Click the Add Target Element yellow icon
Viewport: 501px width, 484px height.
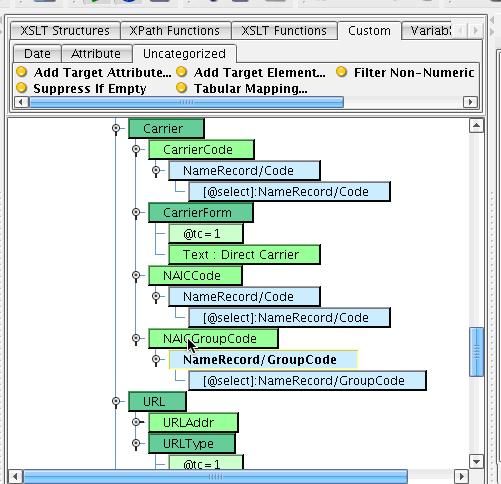coord(182,72)
